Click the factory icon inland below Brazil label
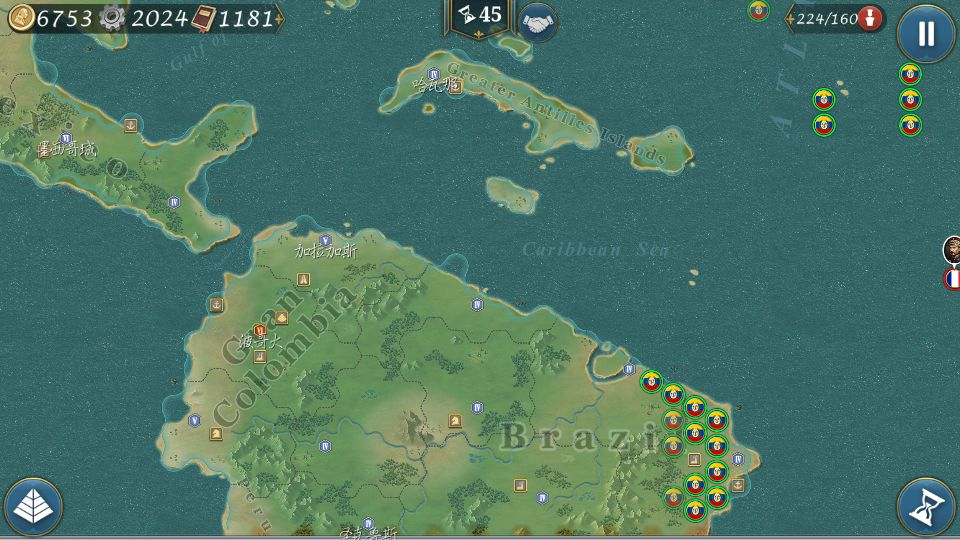Viewport: 960px width, 540px height. tap(520, 486)
